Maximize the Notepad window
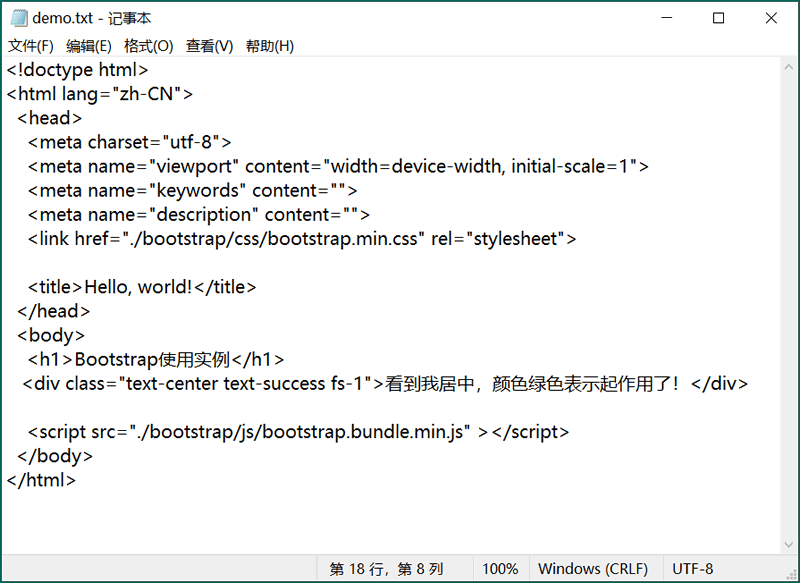The width and height of the screenshot is (800, 583). point(718,18)
